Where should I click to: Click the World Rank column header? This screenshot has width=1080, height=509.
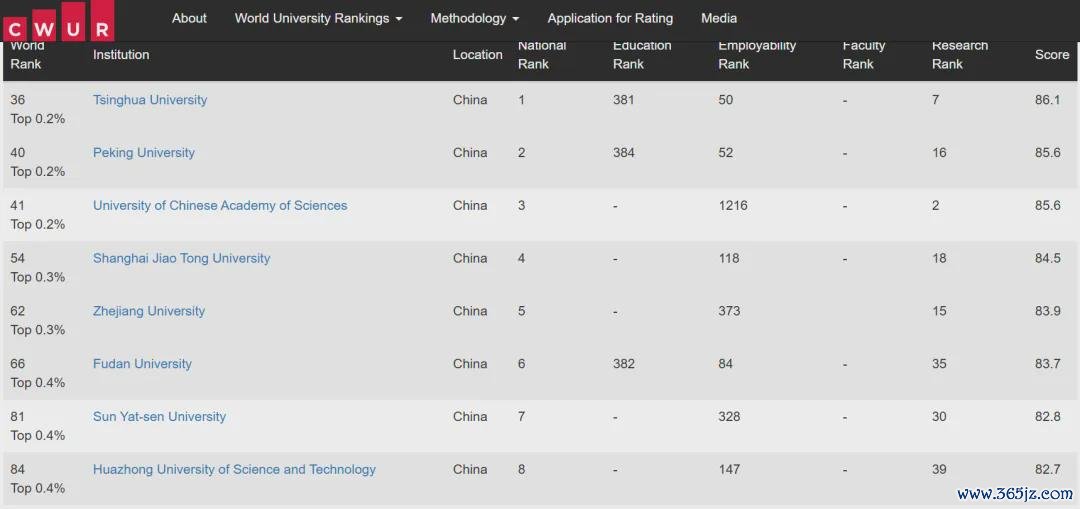click(27, 55)
